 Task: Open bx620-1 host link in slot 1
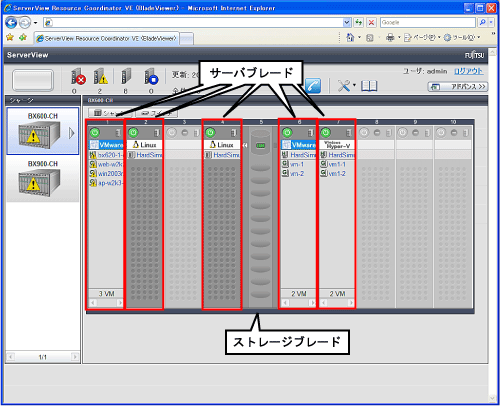click(110, 155)
